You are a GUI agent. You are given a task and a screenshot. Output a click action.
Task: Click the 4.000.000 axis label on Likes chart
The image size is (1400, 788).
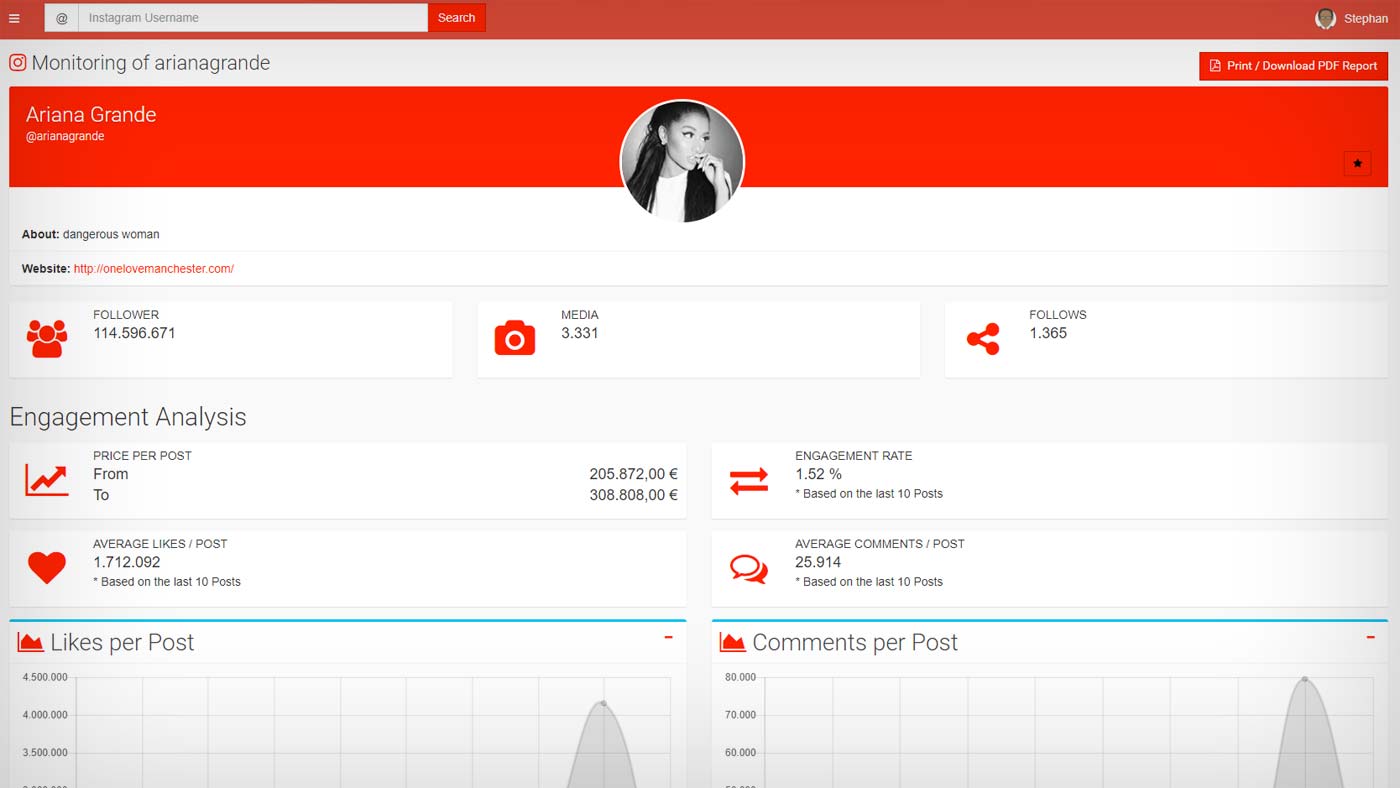click(45, 715)
